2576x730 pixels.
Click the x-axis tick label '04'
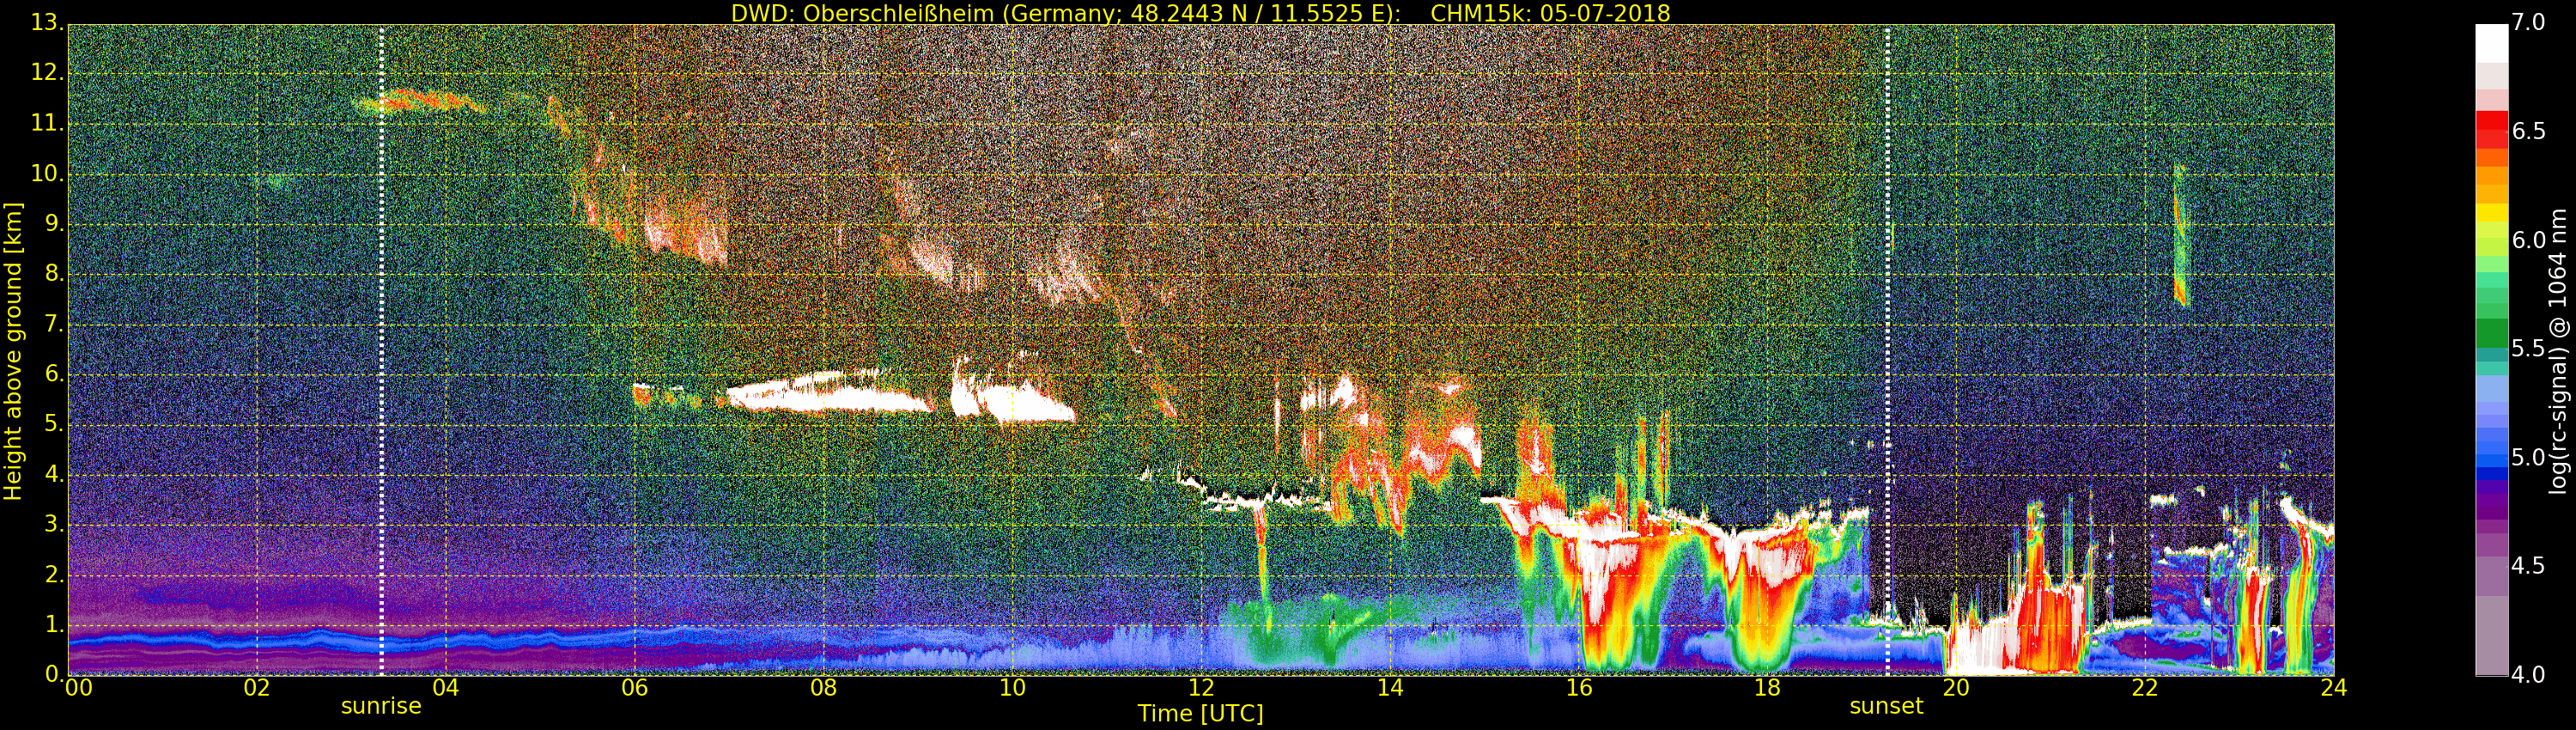tap(445, 687)
